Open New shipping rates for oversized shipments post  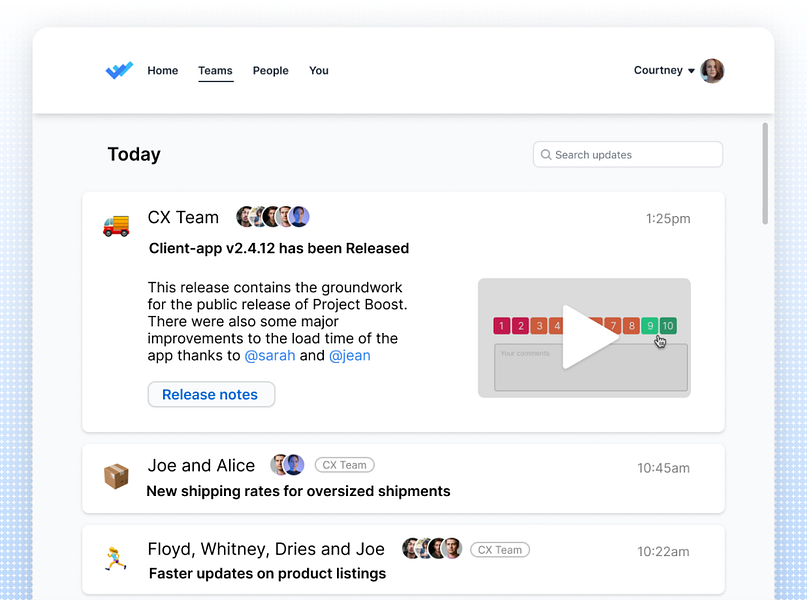[x=299, y=491]
